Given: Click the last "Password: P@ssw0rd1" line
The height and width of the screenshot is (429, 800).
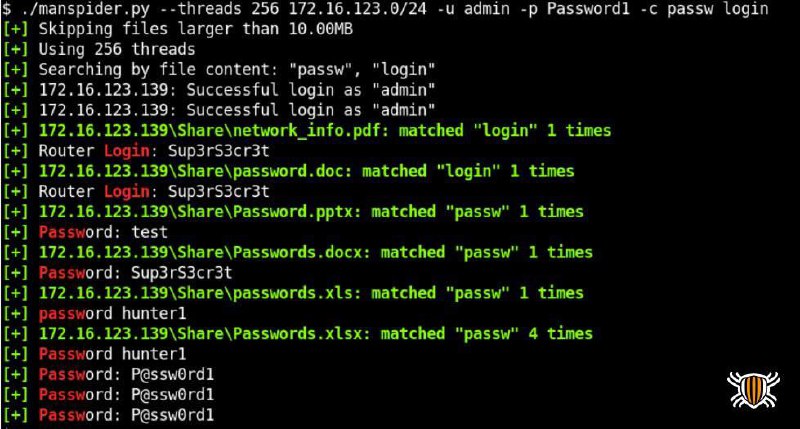Looking at the screenshot, I should [x=108, y=415].
